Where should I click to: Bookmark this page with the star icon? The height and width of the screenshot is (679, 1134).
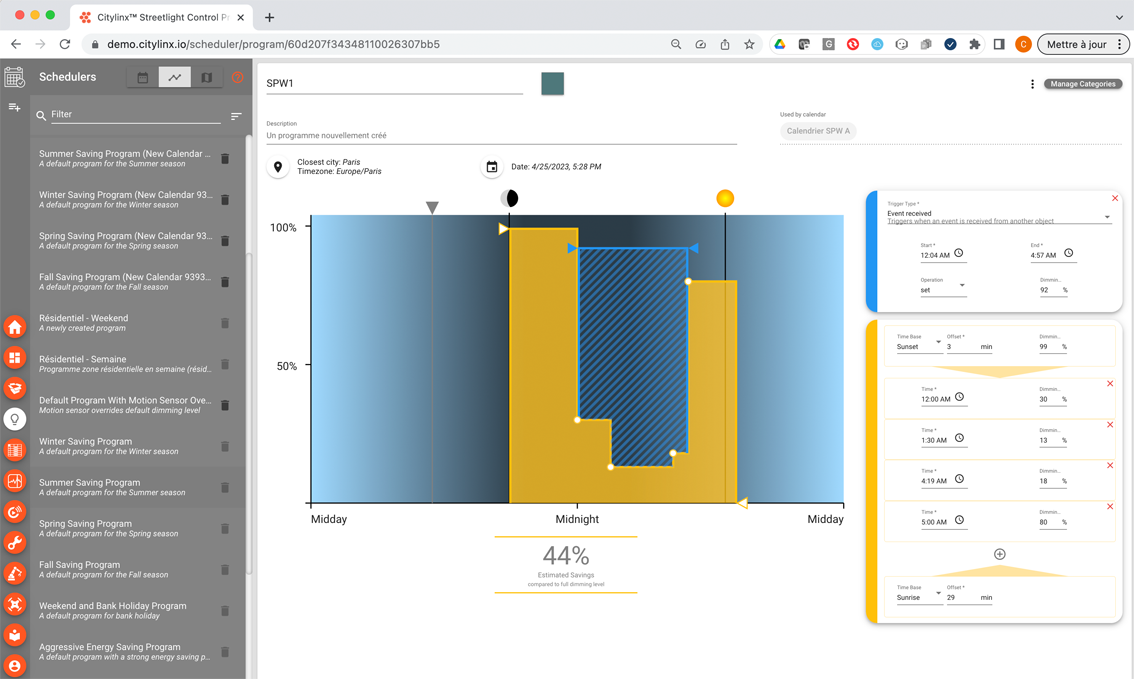coord(749,44)
